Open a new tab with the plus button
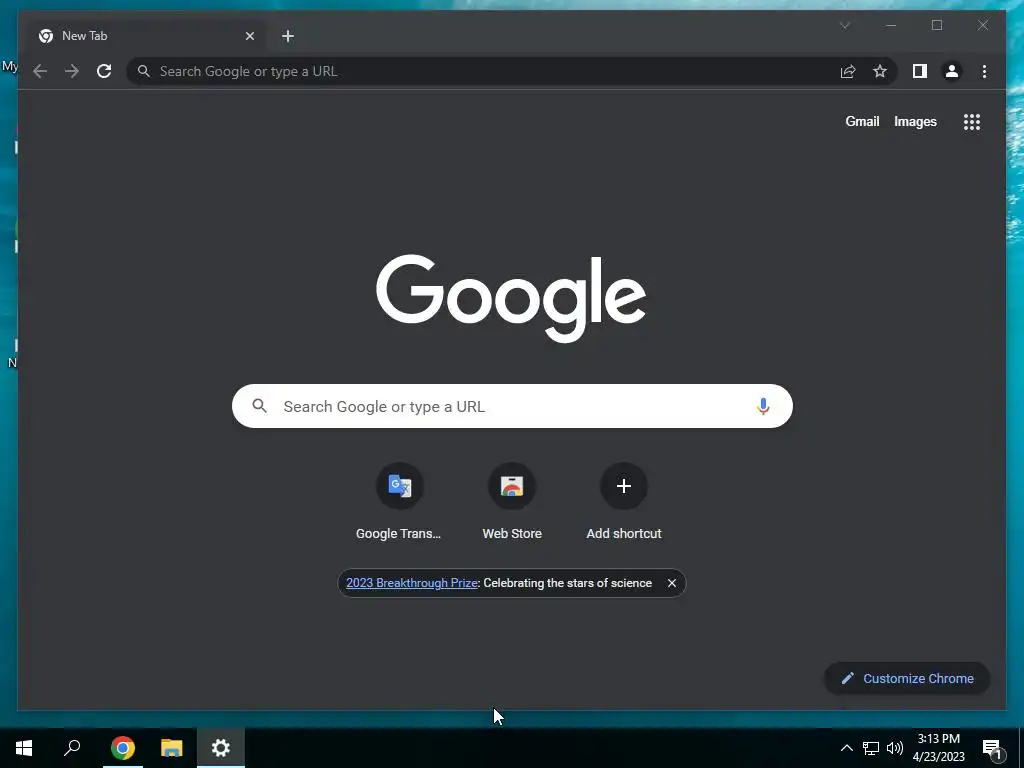The height and width of the screenshot is (768, 1024). (x=288, y=36)
